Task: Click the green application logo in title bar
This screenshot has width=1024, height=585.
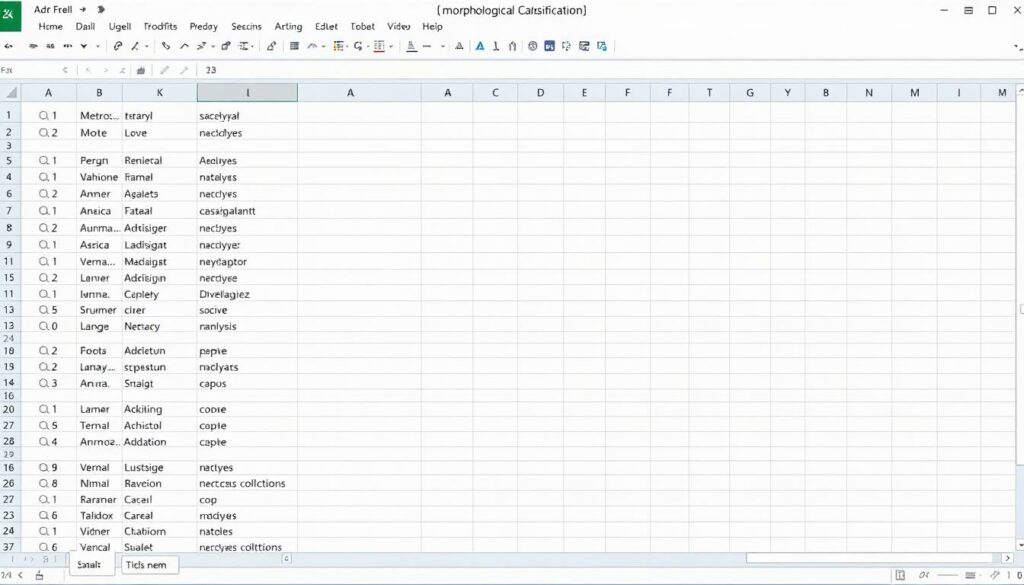Action: coord(10,16)
